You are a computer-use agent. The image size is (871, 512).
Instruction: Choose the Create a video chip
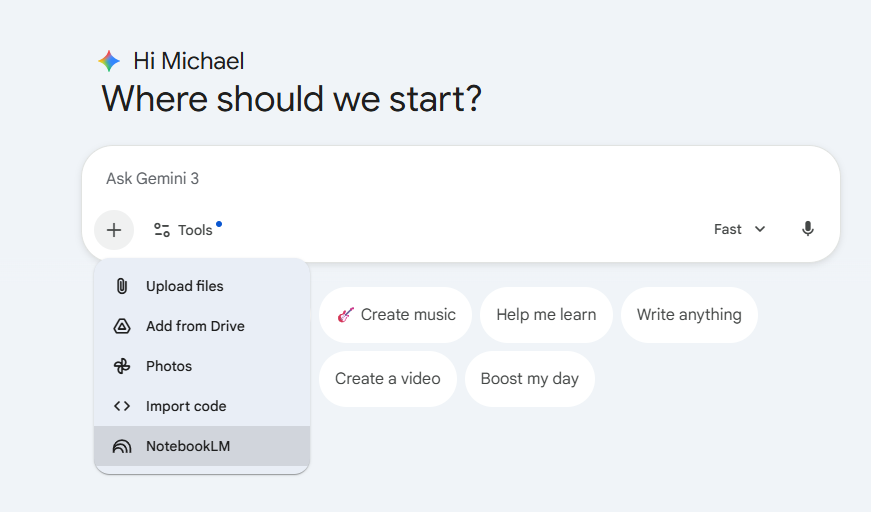[x=388, y=379]
